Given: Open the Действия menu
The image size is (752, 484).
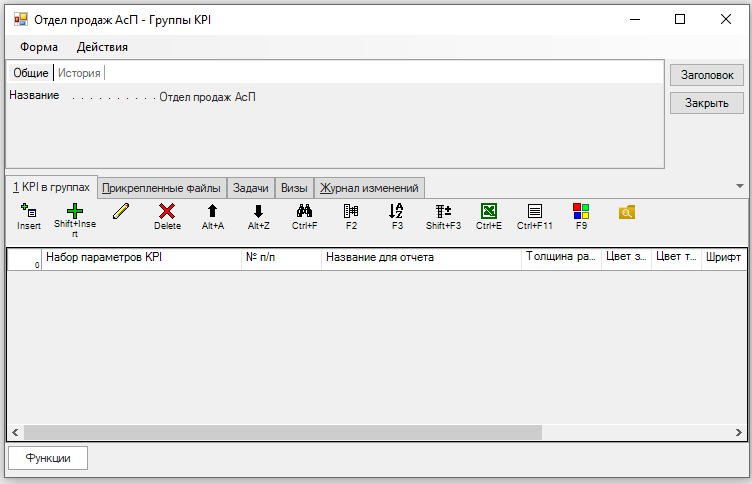Looking at the screenshot, I should (x=102, y=47).
